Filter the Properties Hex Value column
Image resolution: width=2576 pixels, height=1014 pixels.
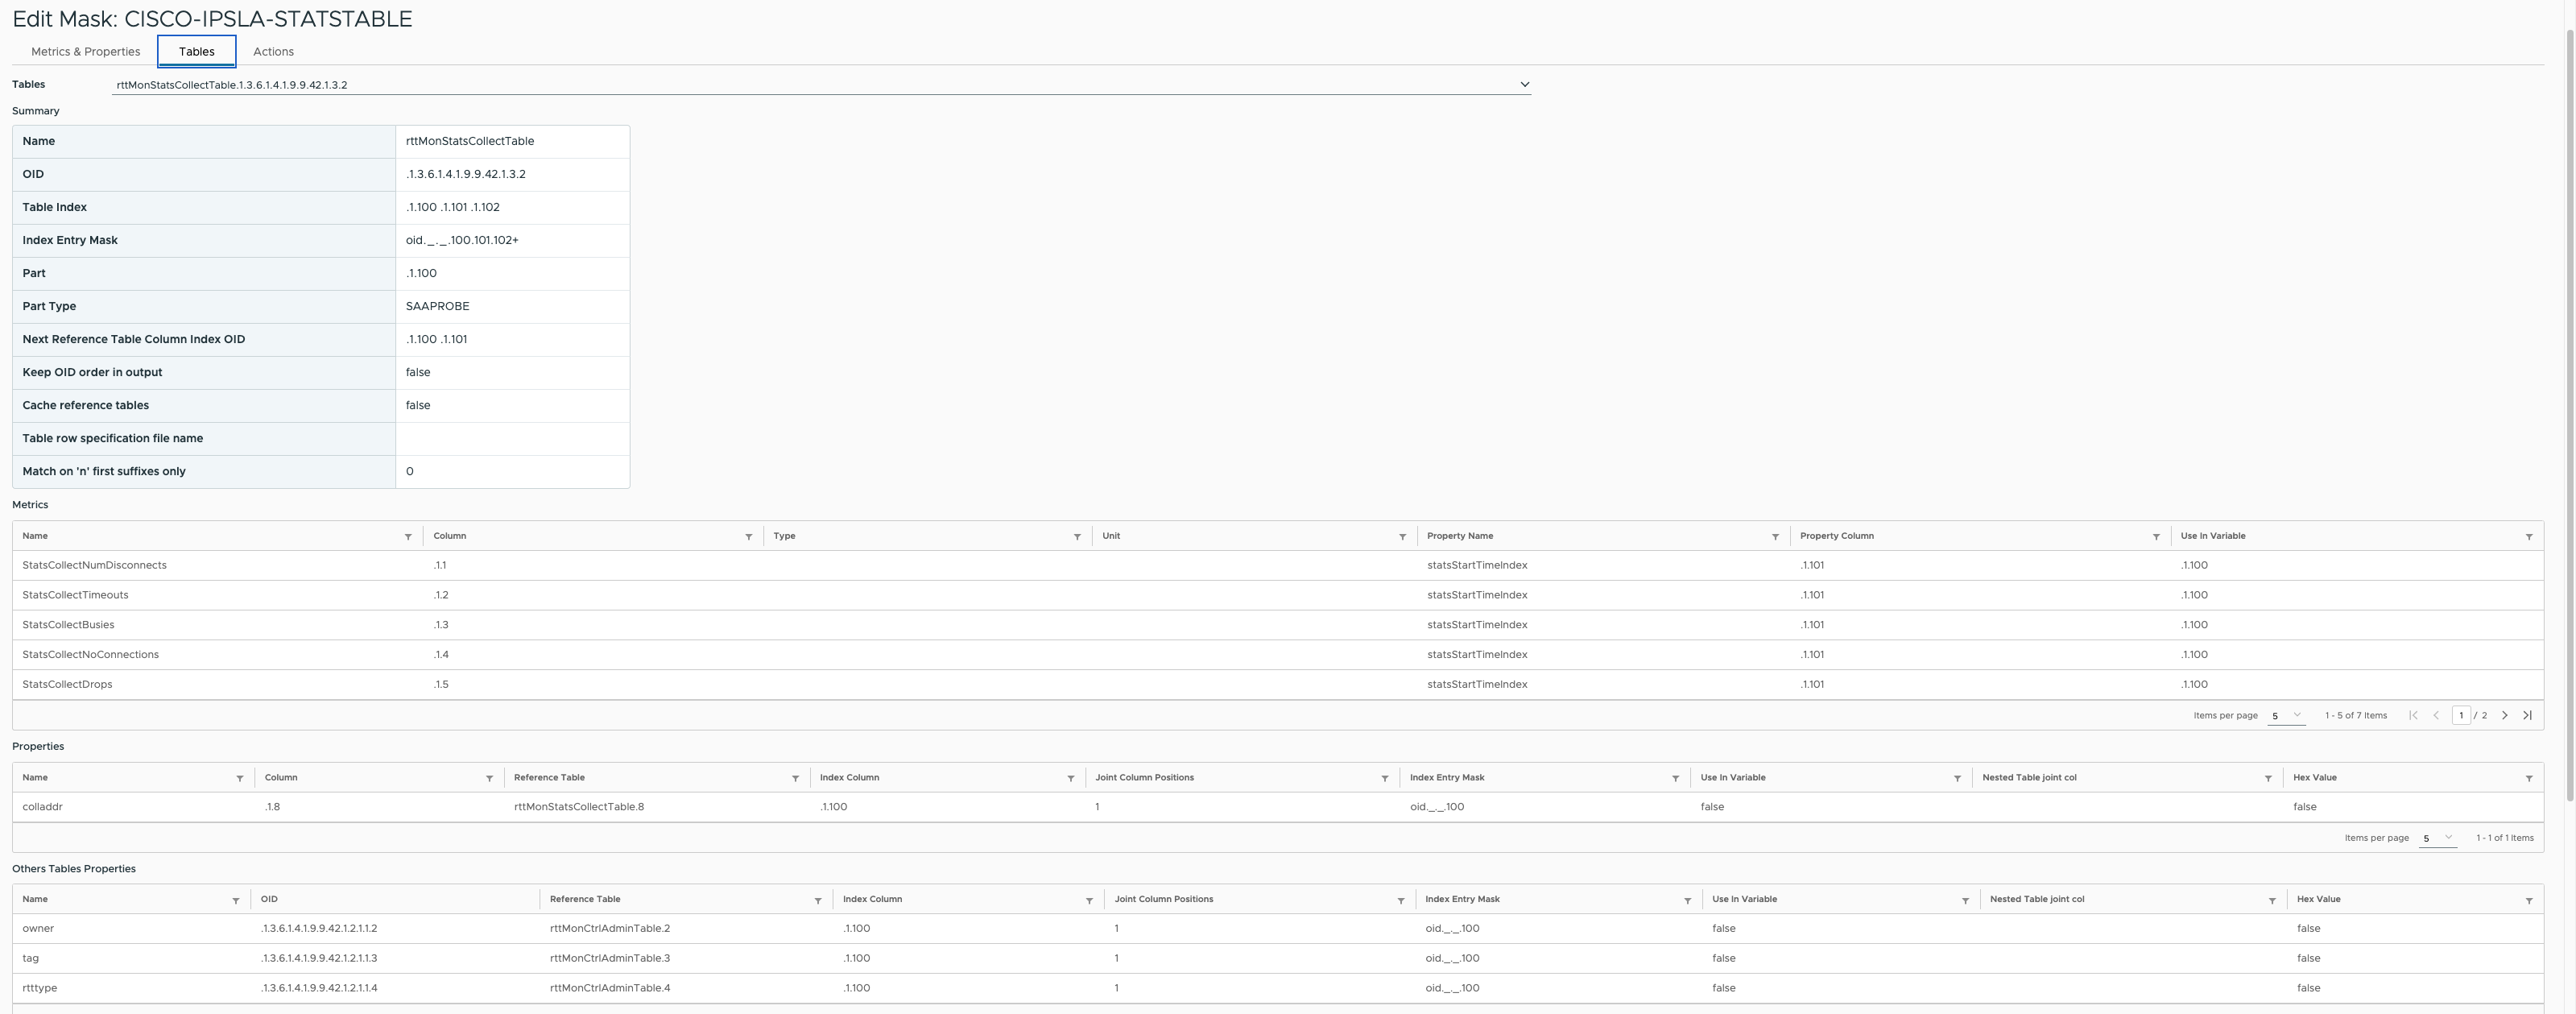2529,778
